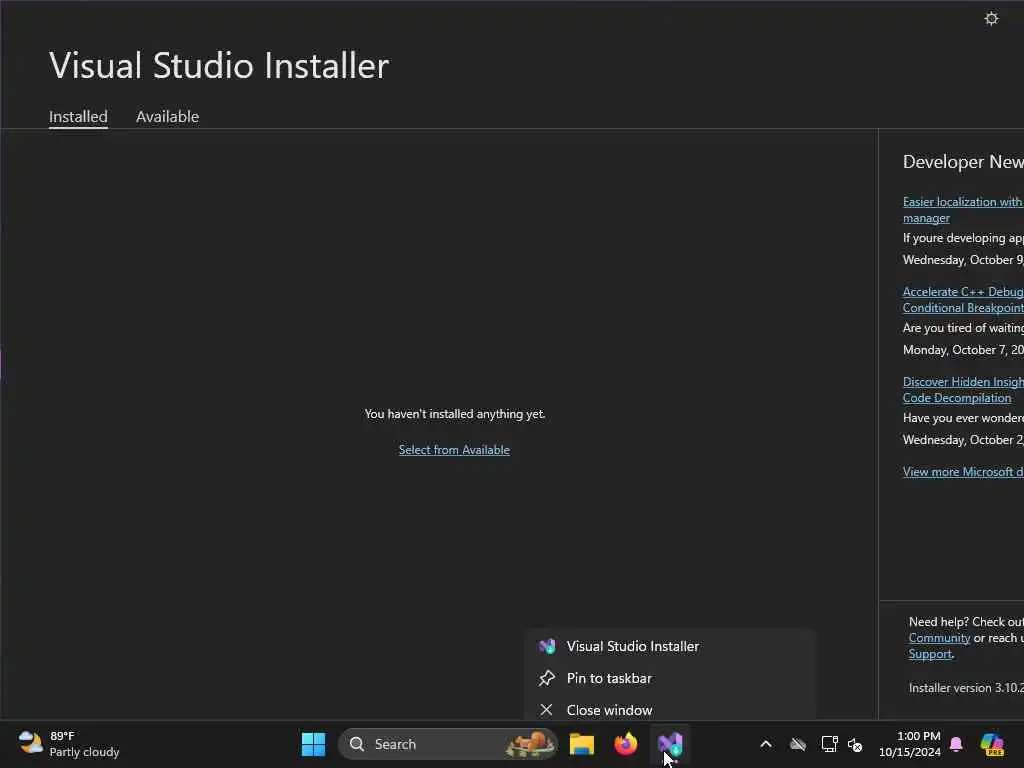This screenshot has width=1024, height=768.
Task: Open the Community help link
Action: [939, 638]
